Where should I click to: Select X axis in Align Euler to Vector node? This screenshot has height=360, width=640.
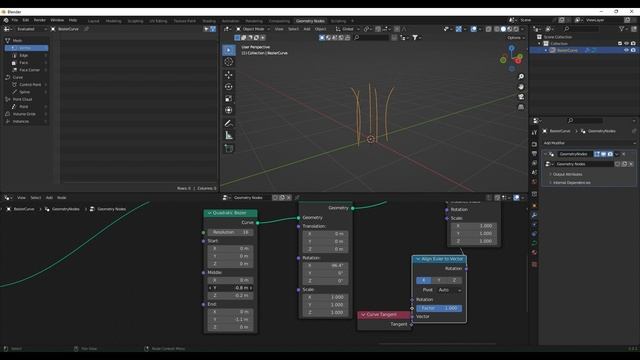[424, 280]
